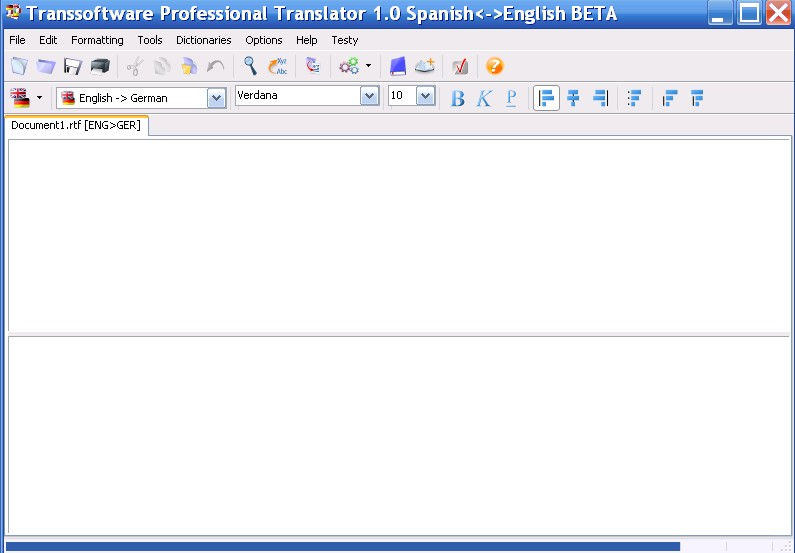The height and width of the screenshot is (553, 795).
Task: Print the document using the printer icon
Action: click(x=100, y=66)
